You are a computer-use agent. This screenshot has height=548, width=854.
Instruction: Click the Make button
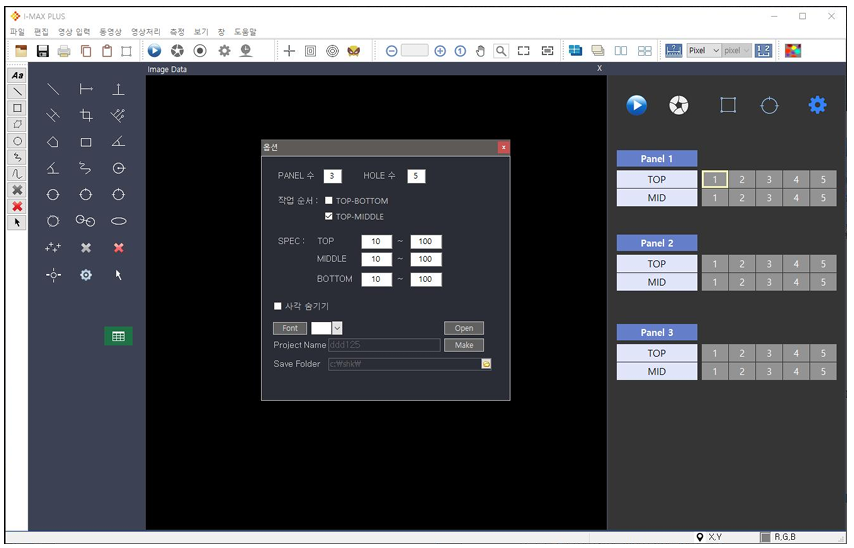pos(463,345)
